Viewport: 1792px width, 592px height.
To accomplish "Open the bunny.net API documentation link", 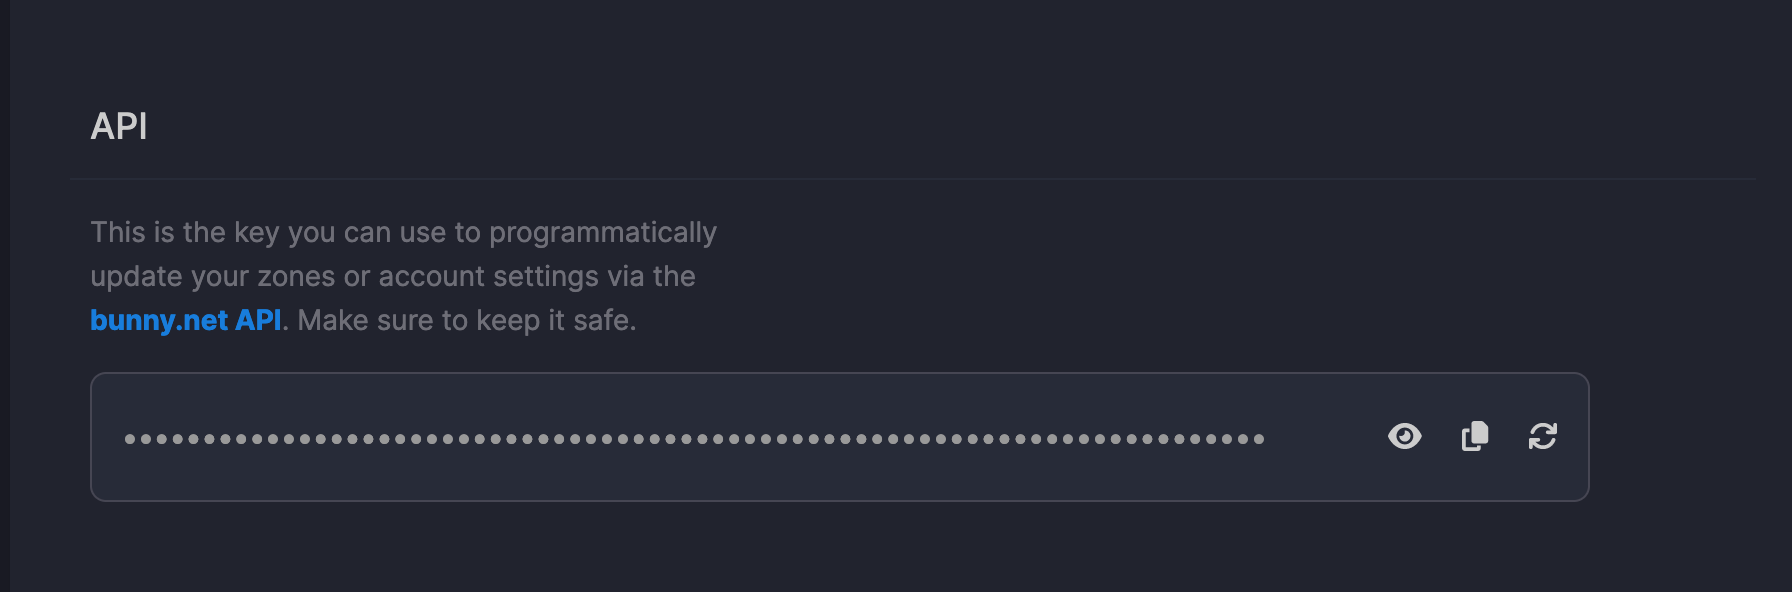I will pos(186,321).
